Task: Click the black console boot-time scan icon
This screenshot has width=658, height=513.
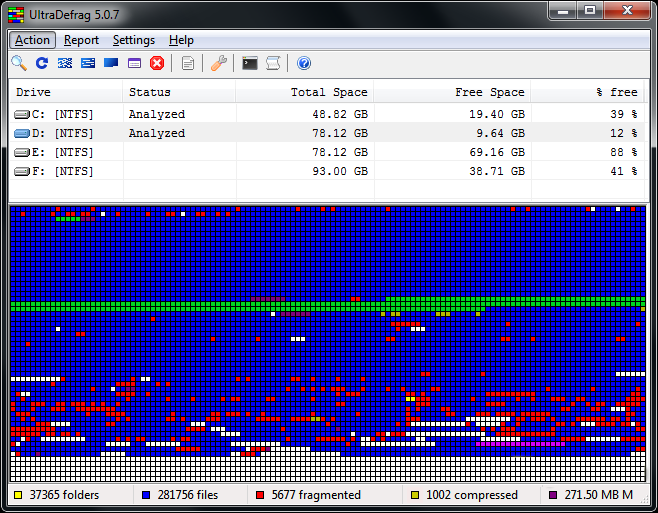Action: pyautogui.click(x=250, y=63)
